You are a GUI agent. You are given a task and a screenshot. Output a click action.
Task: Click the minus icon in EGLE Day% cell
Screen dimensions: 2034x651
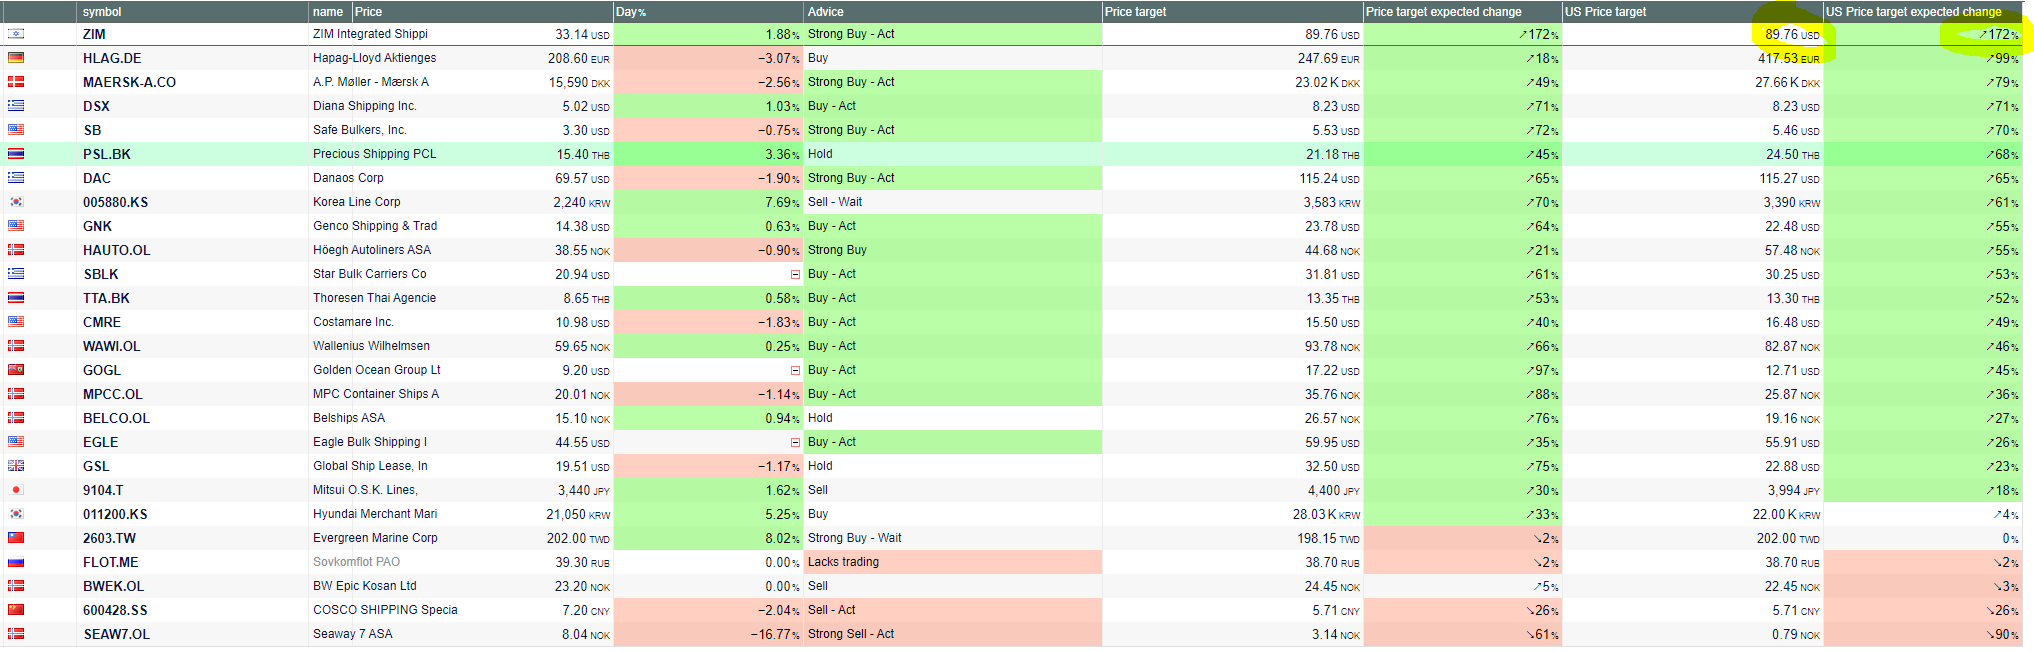point(795,442)
